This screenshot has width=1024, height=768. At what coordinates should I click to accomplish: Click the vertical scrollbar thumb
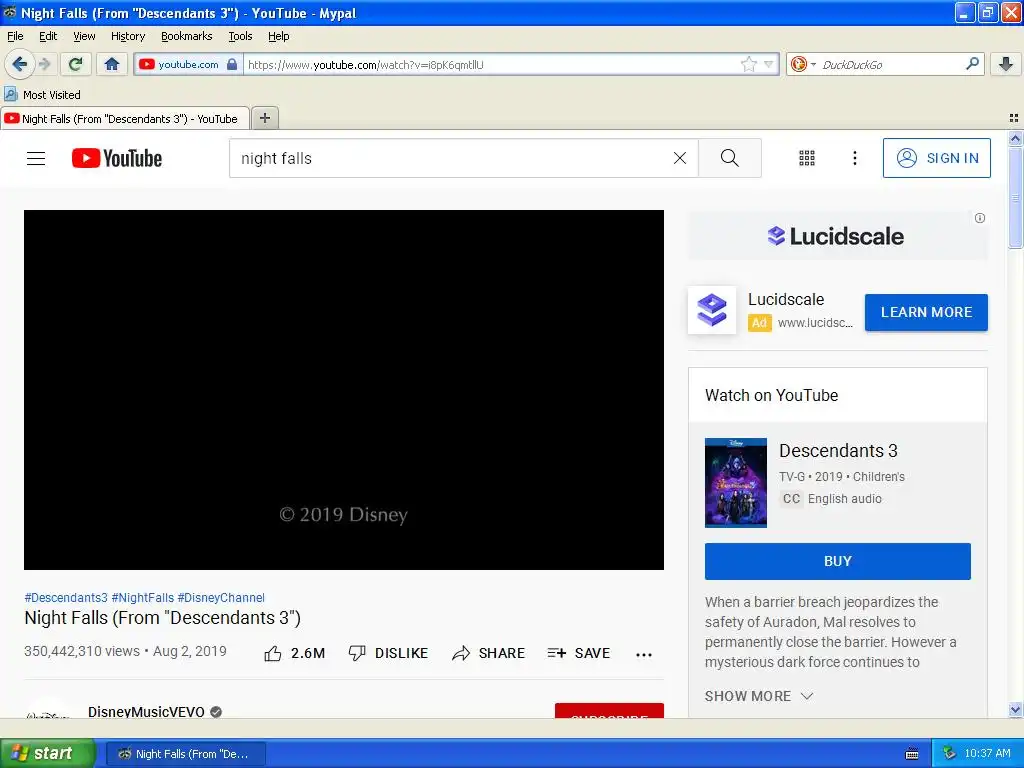pos(1015,198)
